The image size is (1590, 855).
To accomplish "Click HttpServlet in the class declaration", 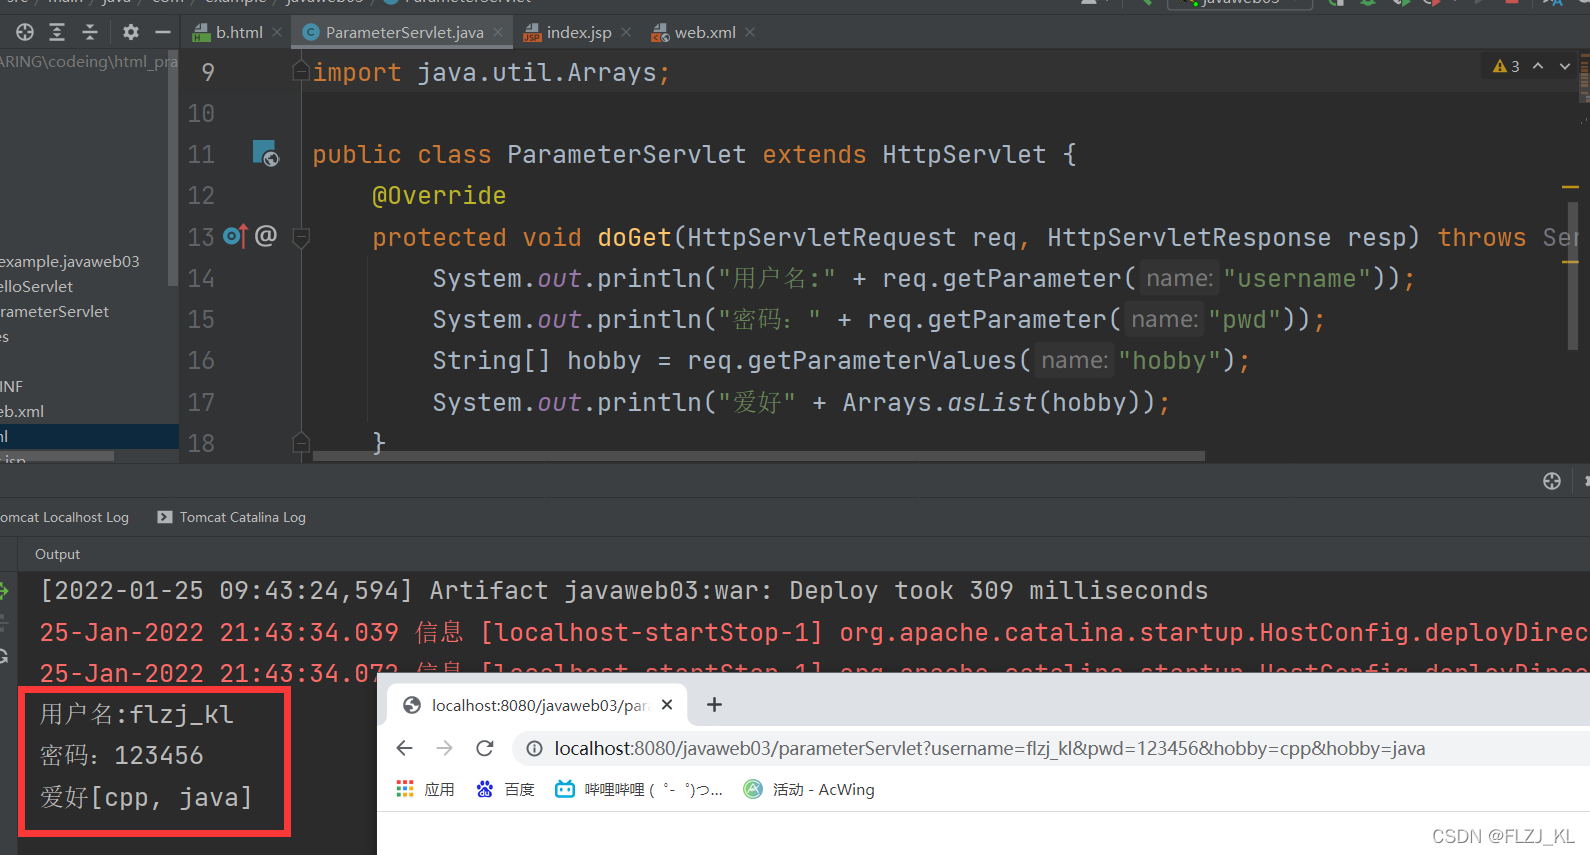I will pyautogui.click(x=964, y=154).
